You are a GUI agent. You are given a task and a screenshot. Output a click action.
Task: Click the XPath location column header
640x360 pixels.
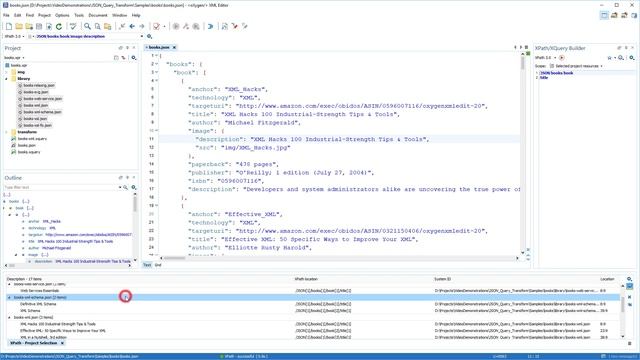pyautogui.click(x=306, y=279)
